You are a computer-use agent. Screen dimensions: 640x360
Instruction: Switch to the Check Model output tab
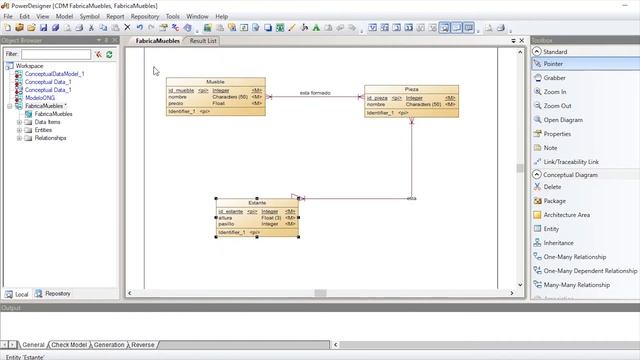pos(69,345)
